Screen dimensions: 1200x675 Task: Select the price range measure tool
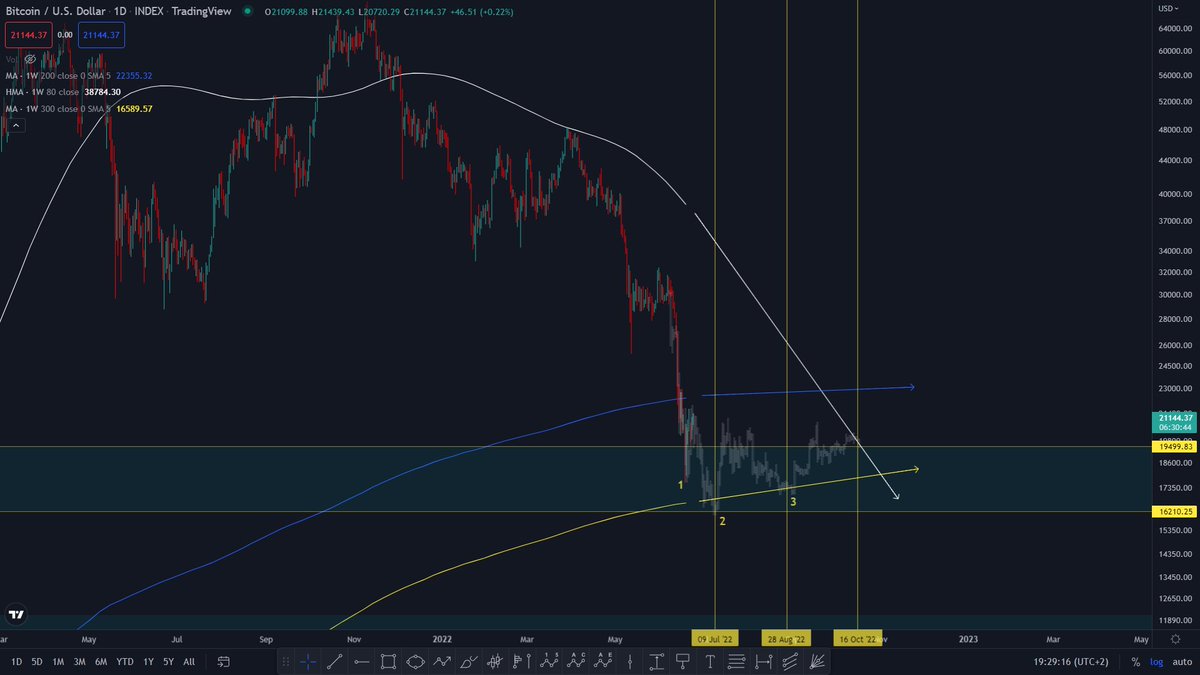click(x=657, y=661)
